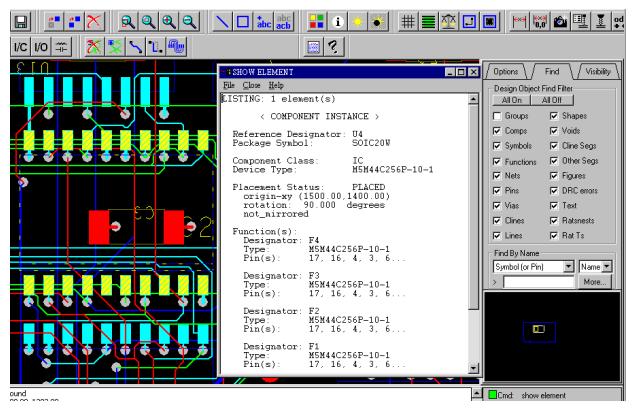Click the More... button
The image size is (638, 412).
[x=594, y=282]
